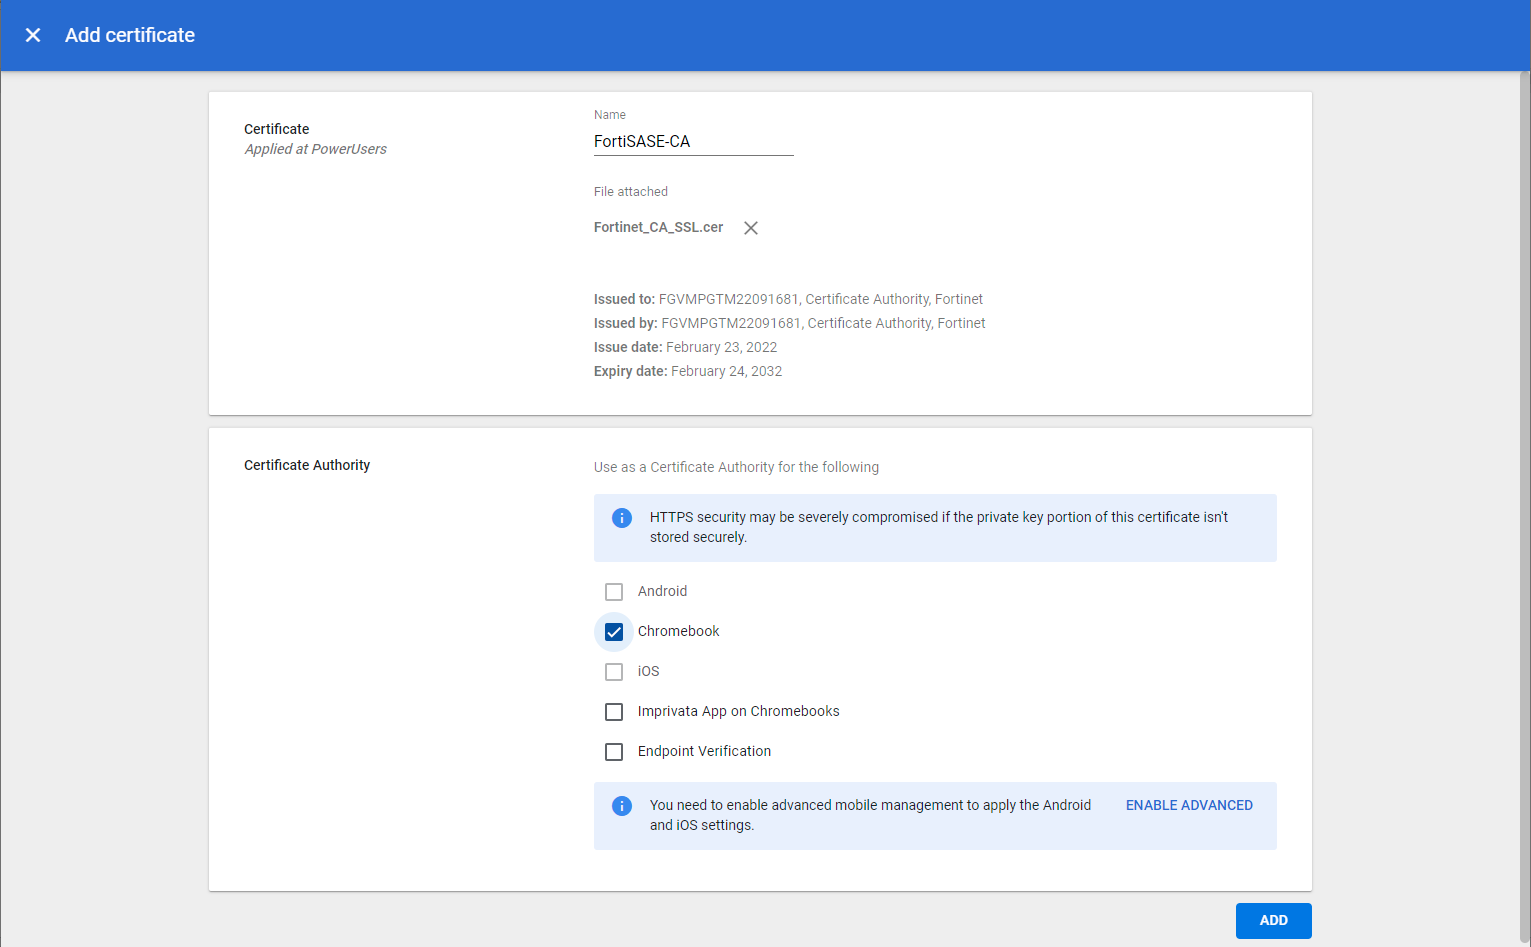Click info icon next to advanced mobile management notice
1531x947 pixels.
tap(622, 806)
